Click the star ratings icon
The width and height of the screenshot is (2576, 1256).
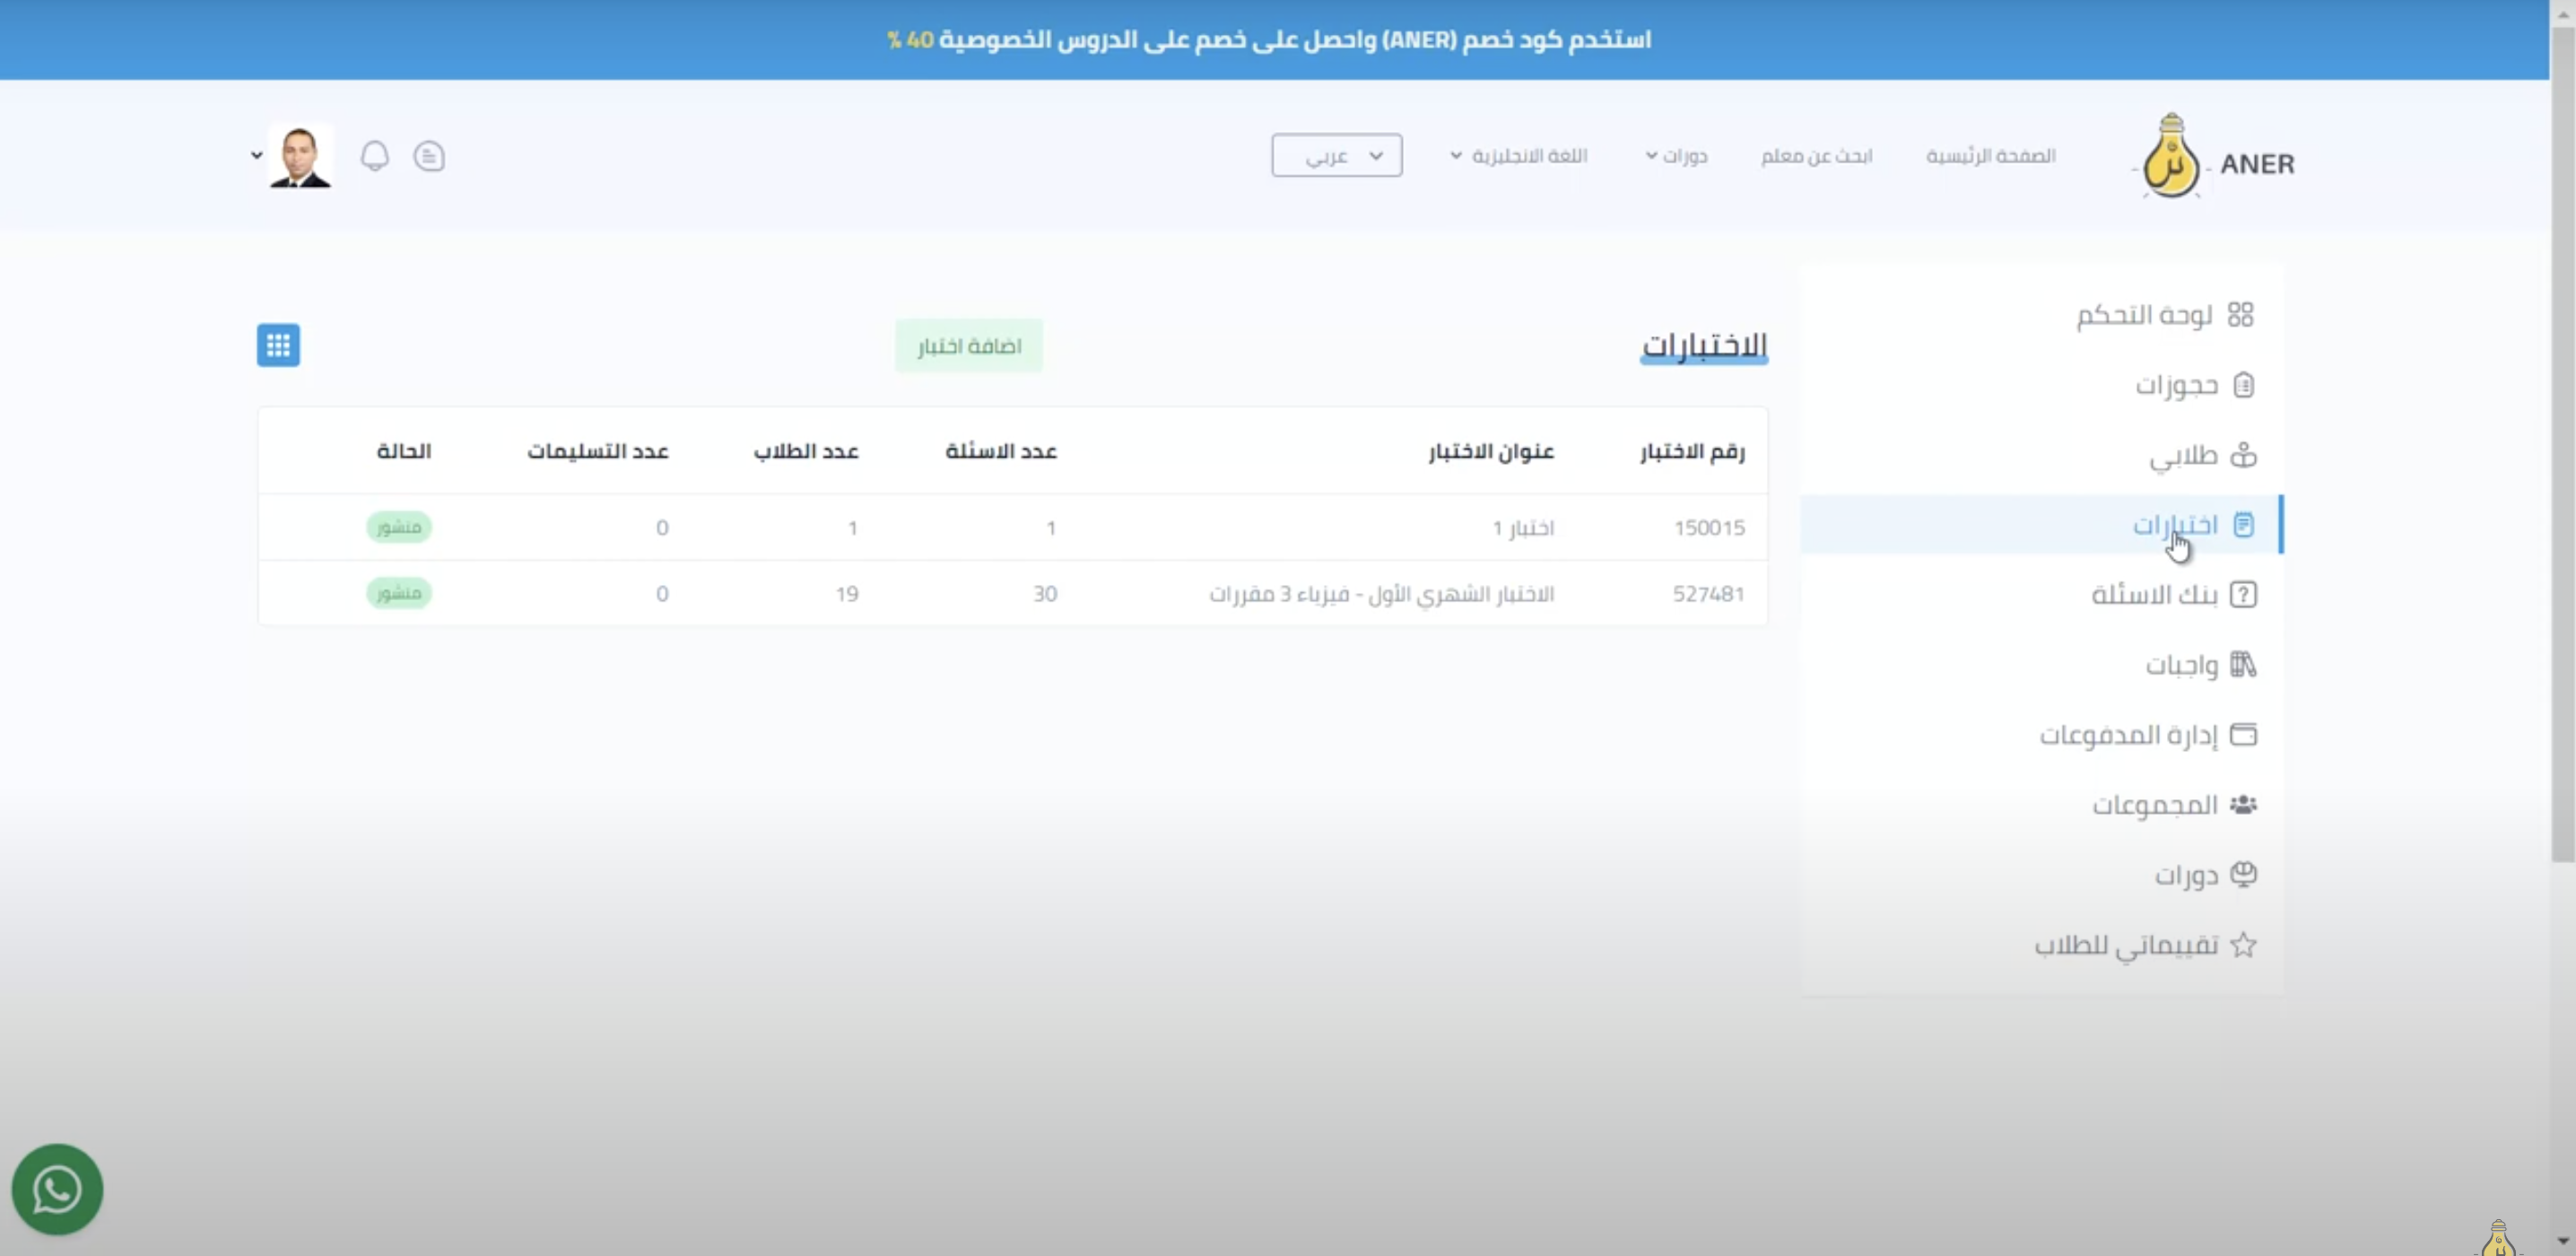click(2244, 945)
